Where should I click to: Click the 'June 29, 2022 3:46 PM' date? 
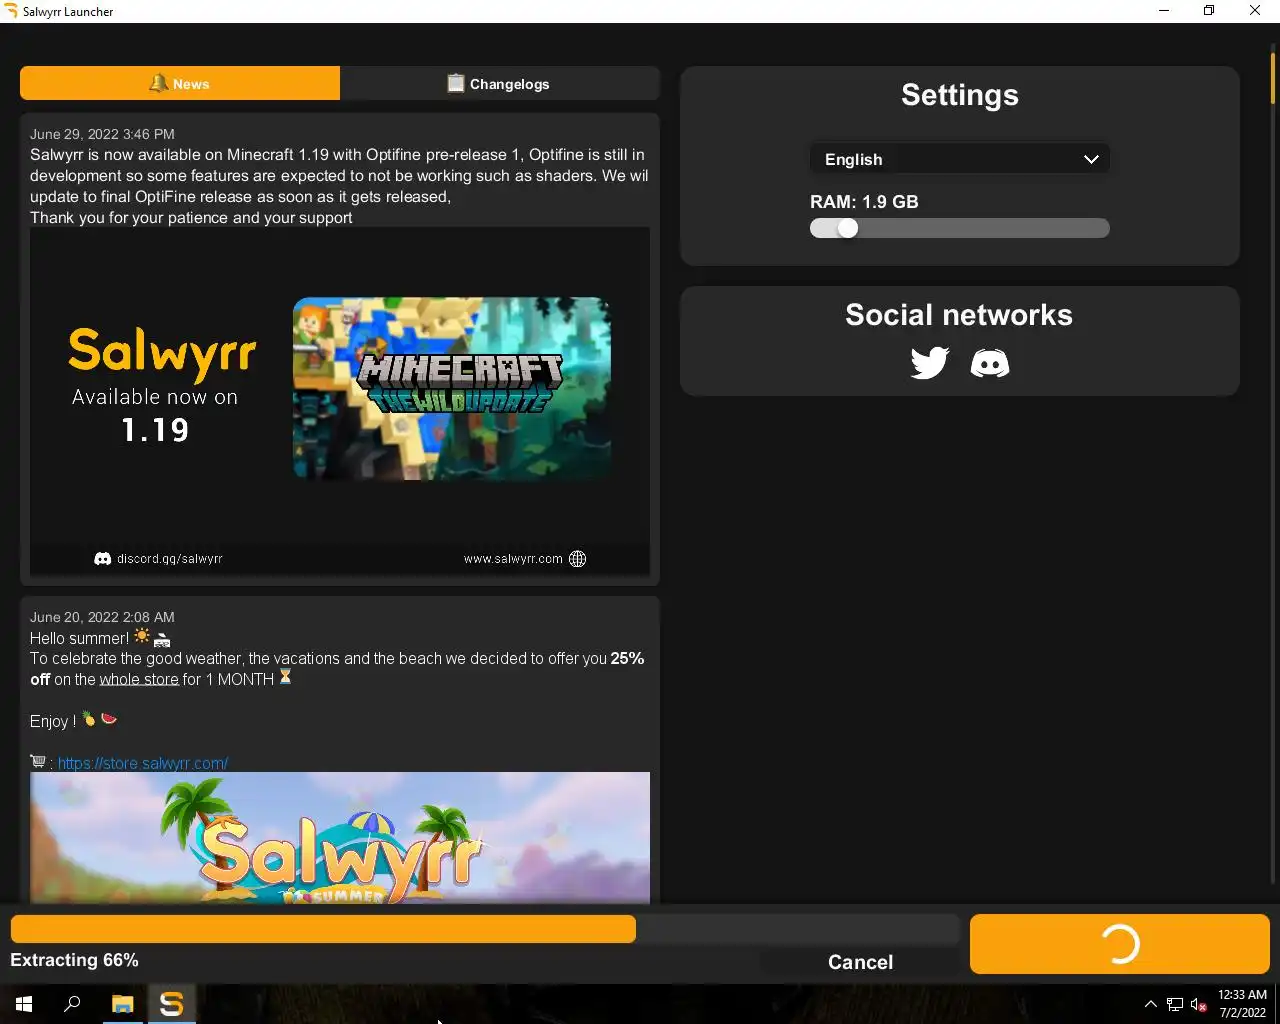tap(102, 134)
